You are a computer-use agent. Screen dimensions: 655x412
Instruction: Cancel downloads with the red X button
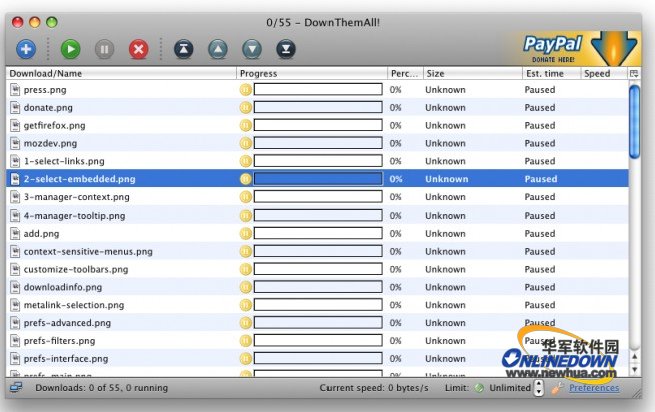(x=139, y=49)
